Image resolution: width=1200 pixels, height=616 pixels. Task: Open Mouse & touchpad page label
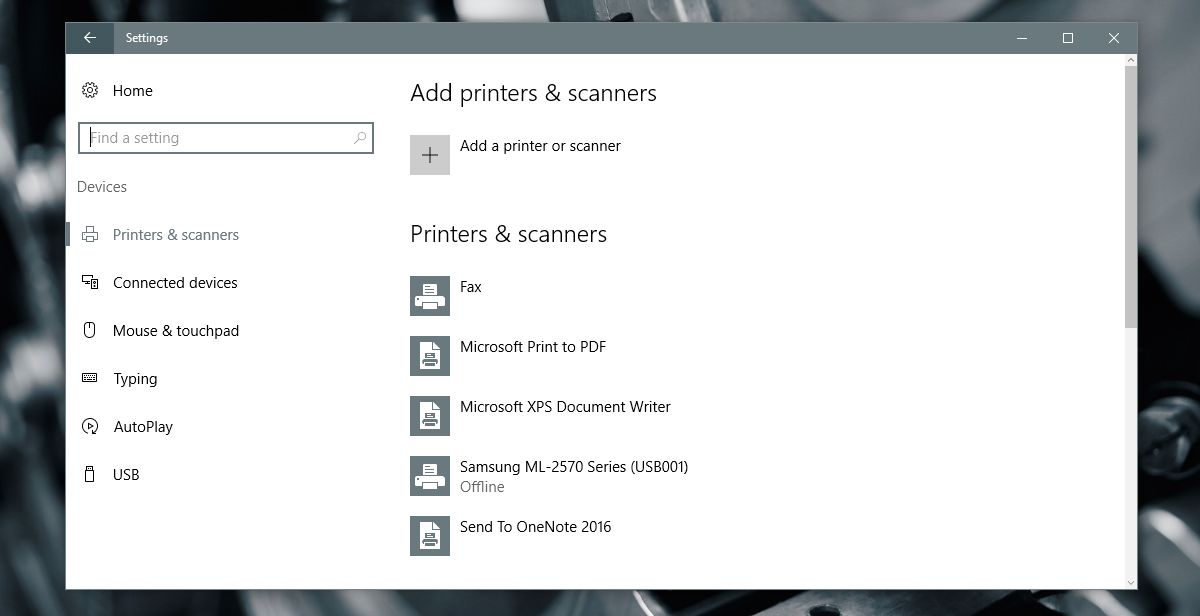(x=176, y=331)
